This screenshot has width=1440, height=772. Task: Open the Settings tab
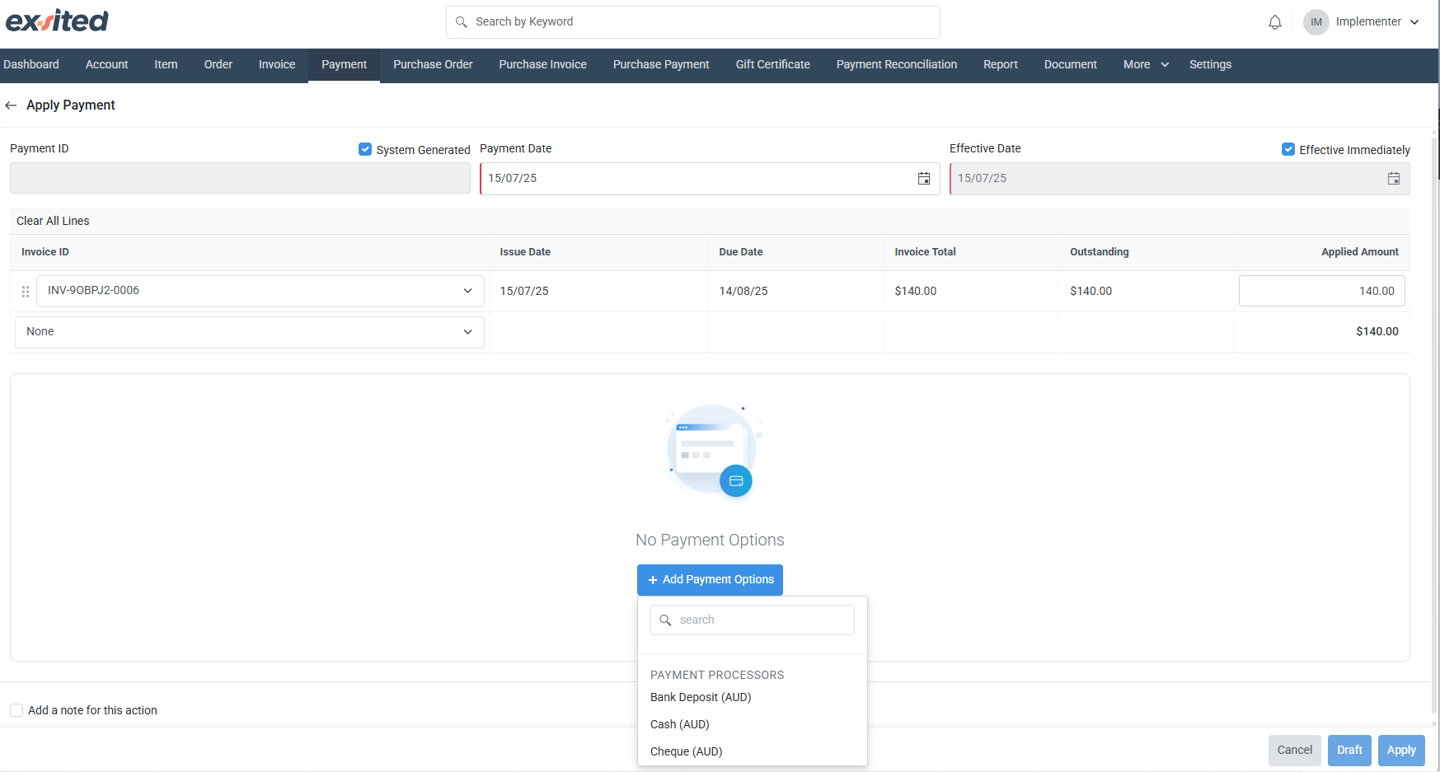(x=1210, y=65)
